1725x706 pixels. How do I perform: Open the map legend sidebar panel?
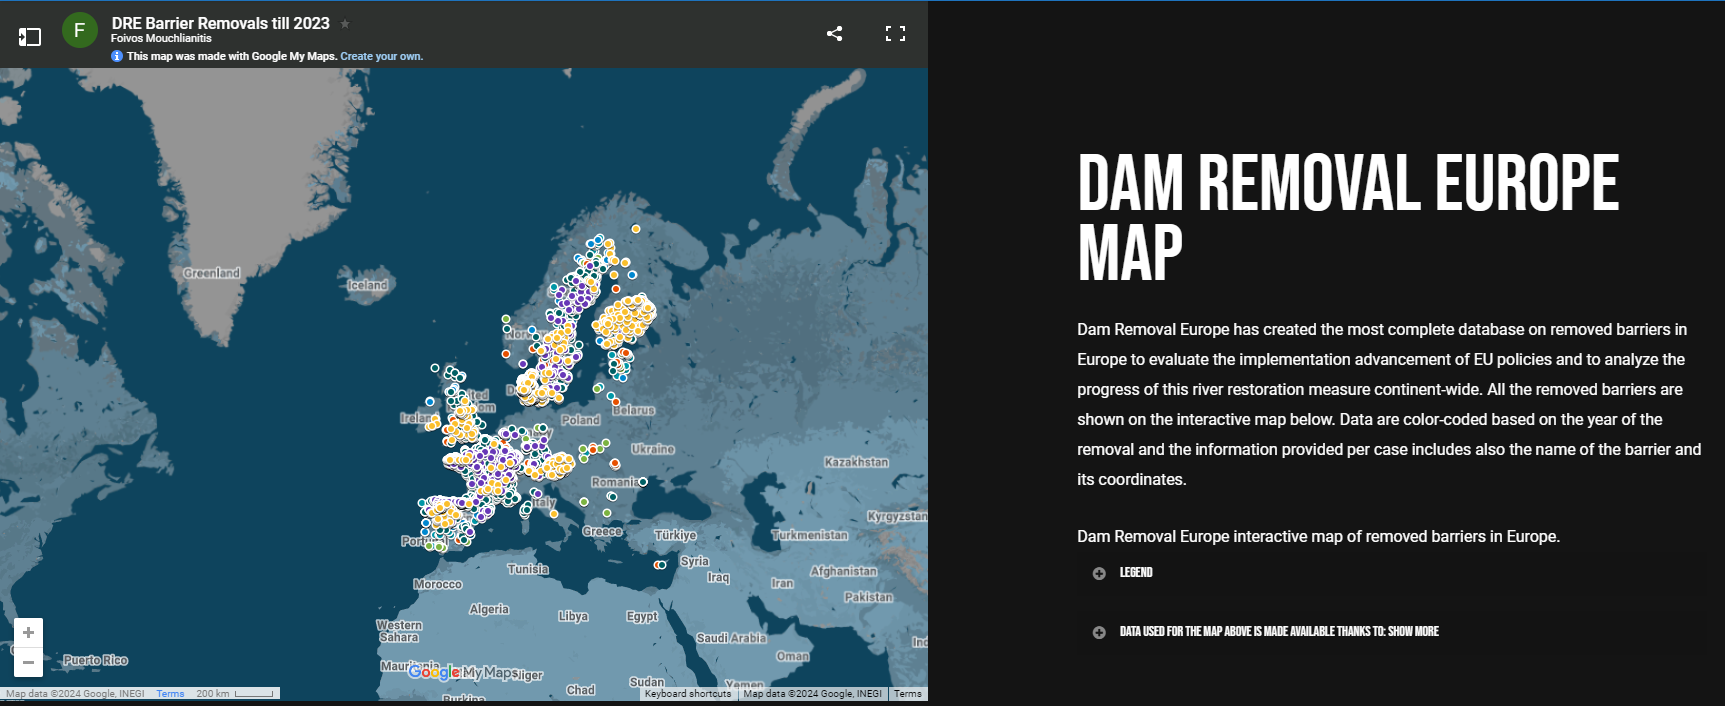[30, 37]
